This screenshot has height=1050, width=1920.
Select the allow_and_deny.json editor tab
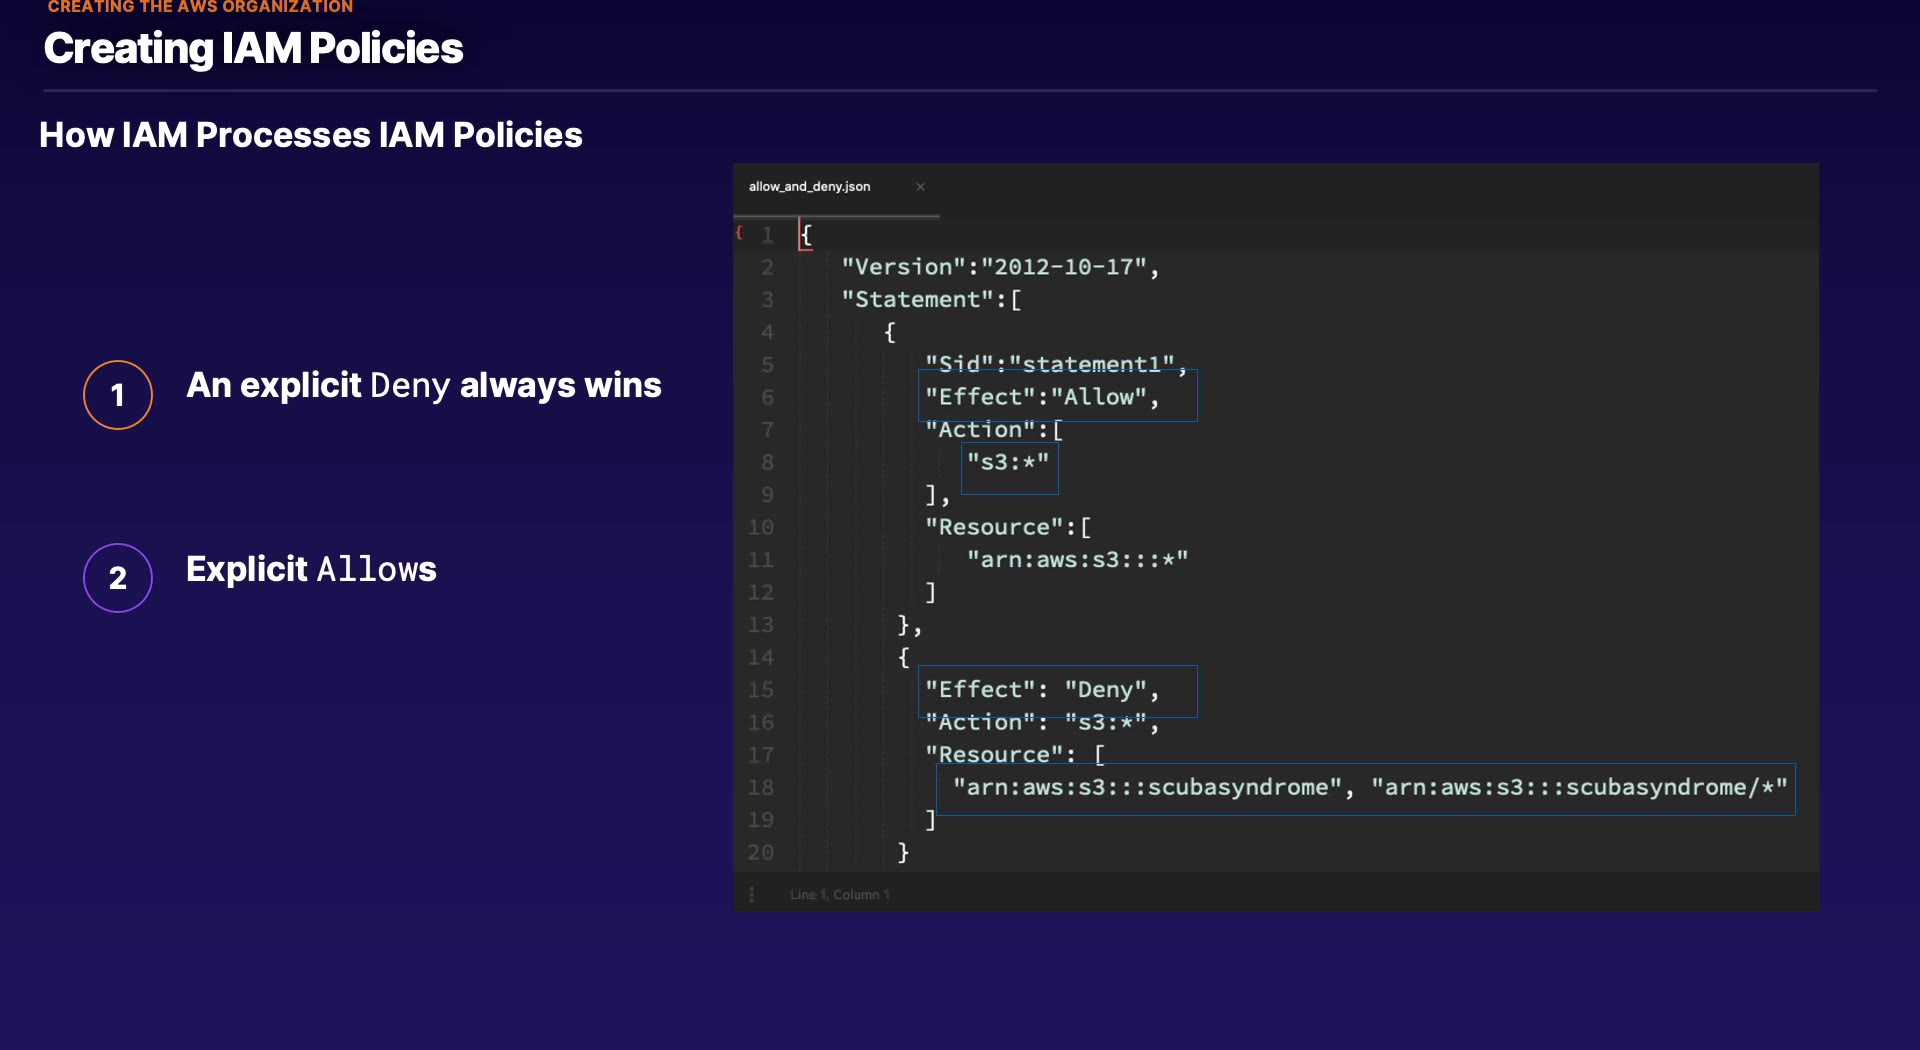809,187
